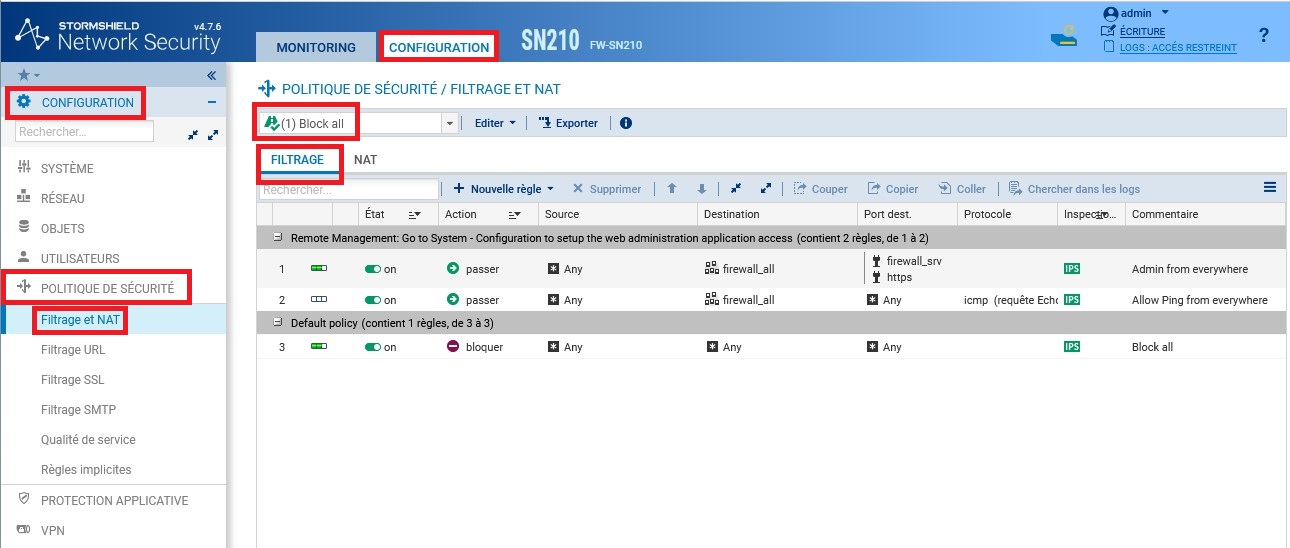Click the information icon beside Exporter
Screen dimensions: 1290x548
tap(626, 123)
